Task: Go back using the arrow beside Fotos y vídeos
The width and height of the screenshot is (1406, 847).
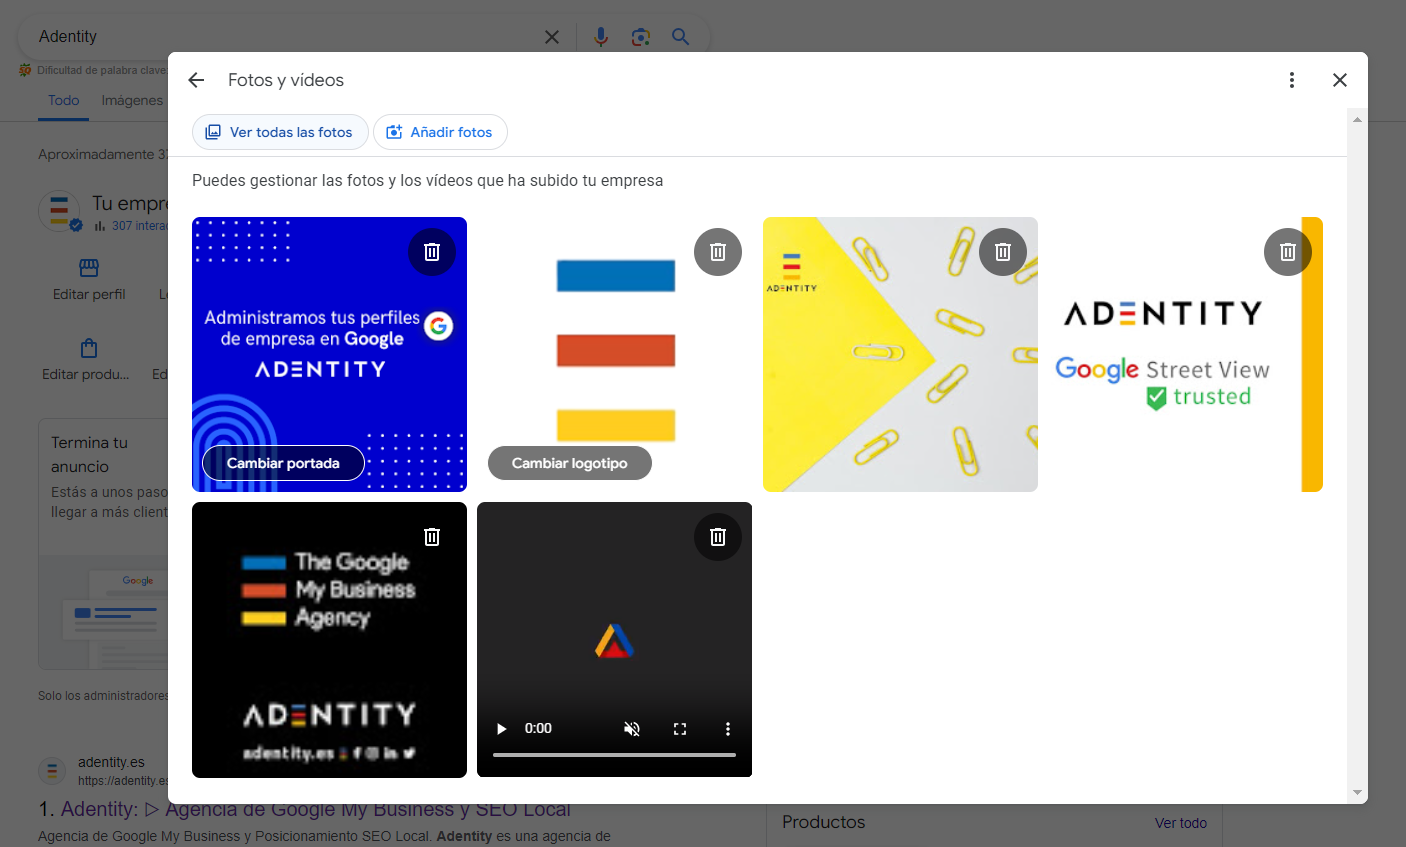Action: (x=196, y=80)
